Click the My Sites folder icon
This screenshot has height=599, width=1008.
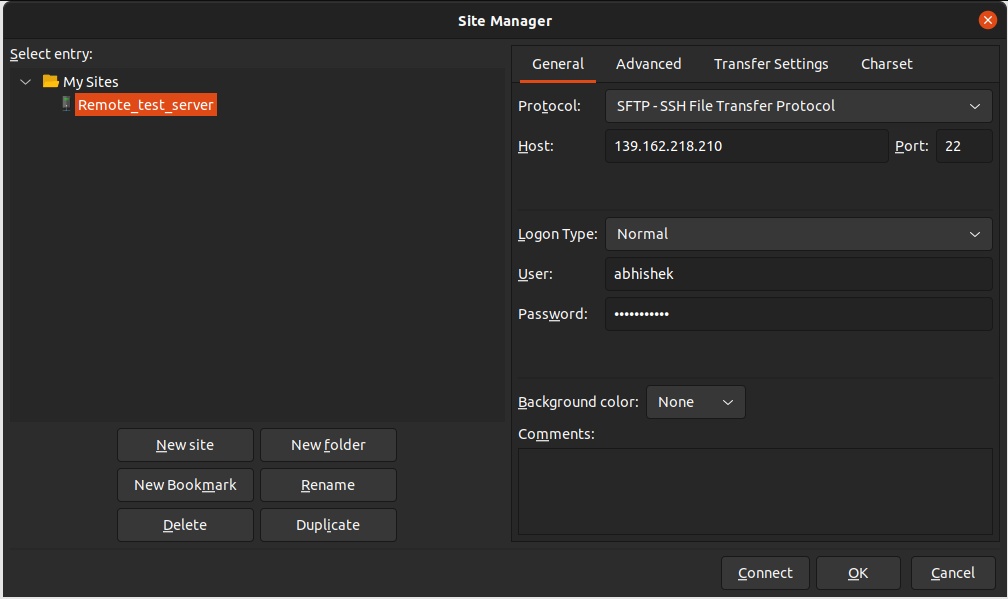[x=51, y=81]
